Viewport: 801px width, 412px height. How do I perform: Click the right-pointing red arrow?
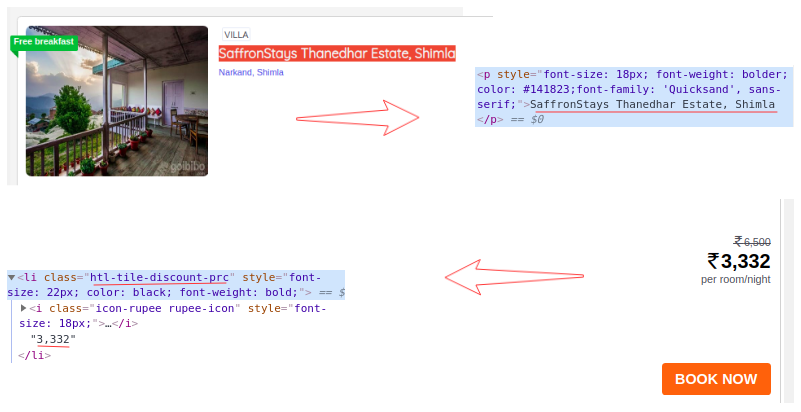click(358, 116)
